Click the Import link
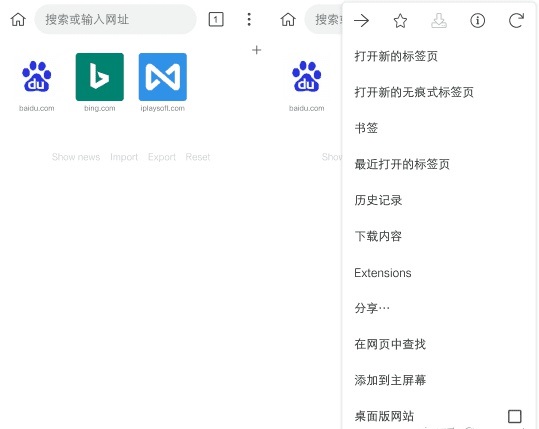Screen dimensions: 539x429 pos(124,157)
